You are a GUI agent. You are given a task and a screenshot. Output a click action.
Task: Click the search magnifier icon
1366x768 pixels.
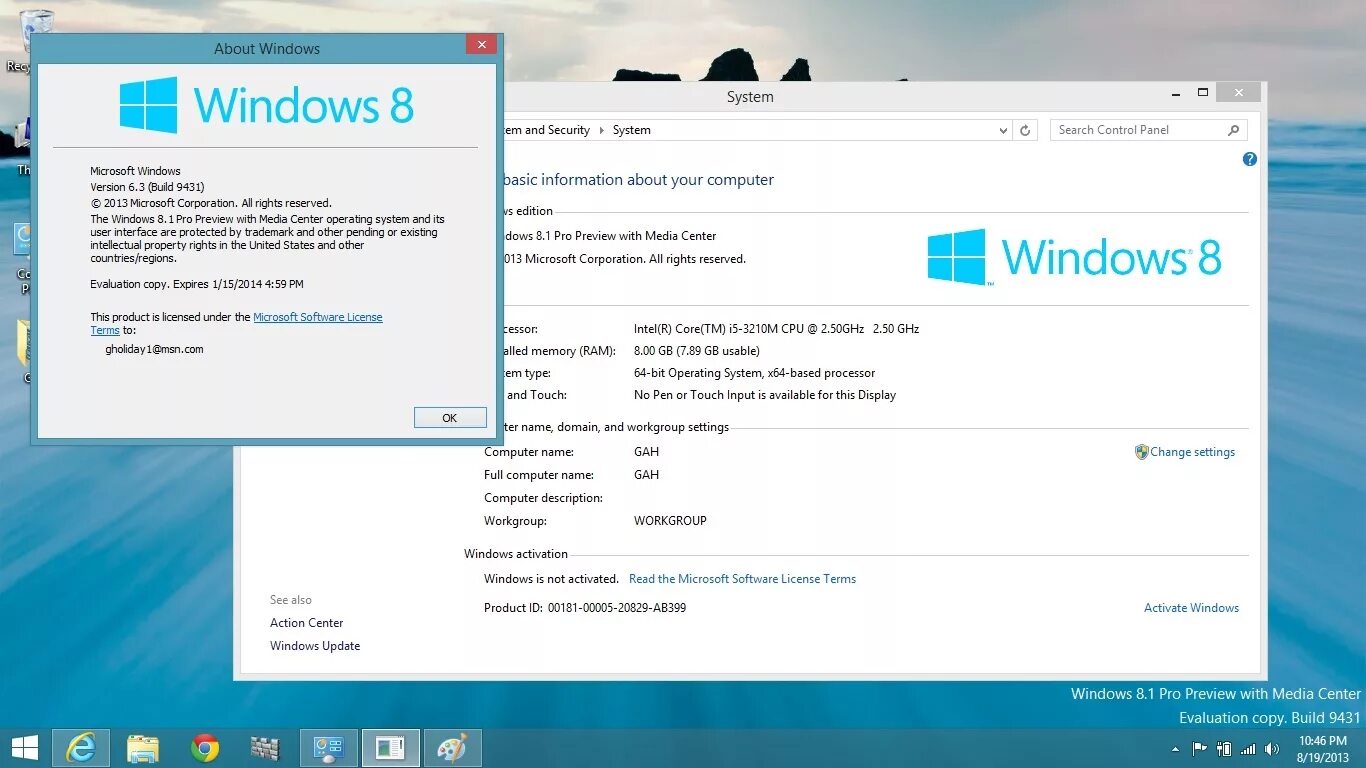[x=1233, y=130]
